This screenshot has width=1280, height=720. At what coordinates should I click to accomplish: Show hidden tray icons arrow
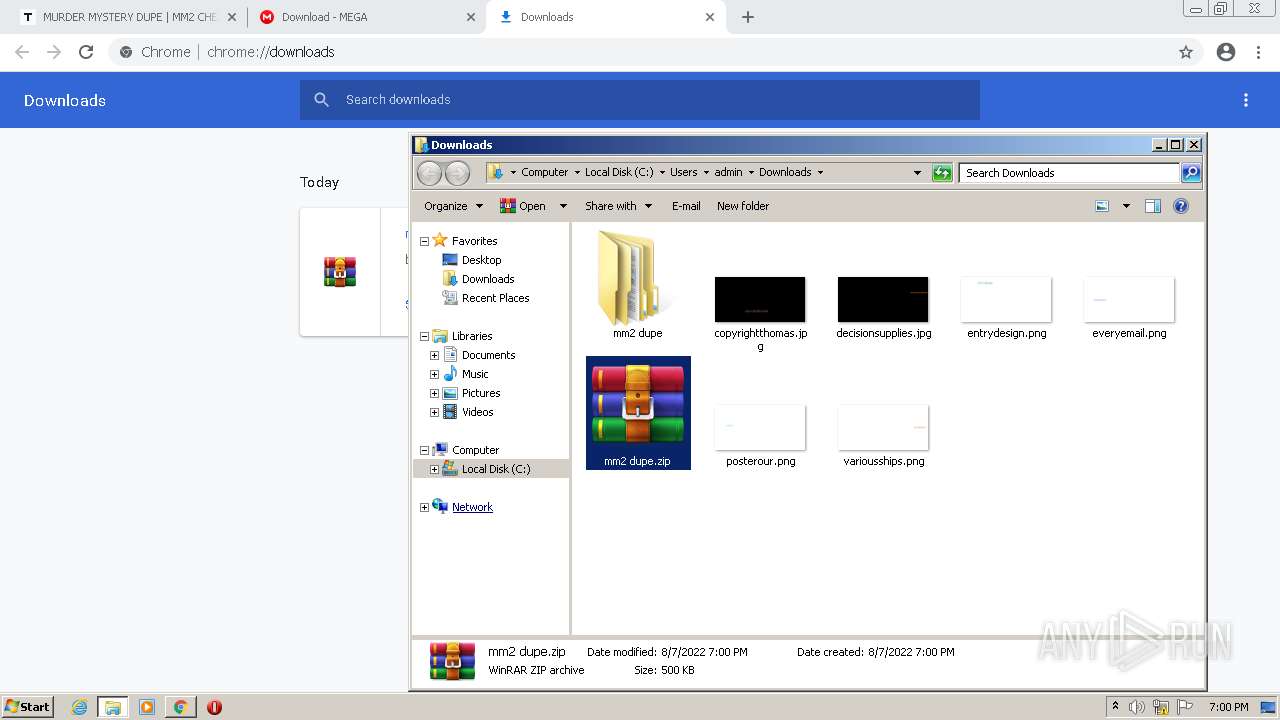pos(1115,707)
